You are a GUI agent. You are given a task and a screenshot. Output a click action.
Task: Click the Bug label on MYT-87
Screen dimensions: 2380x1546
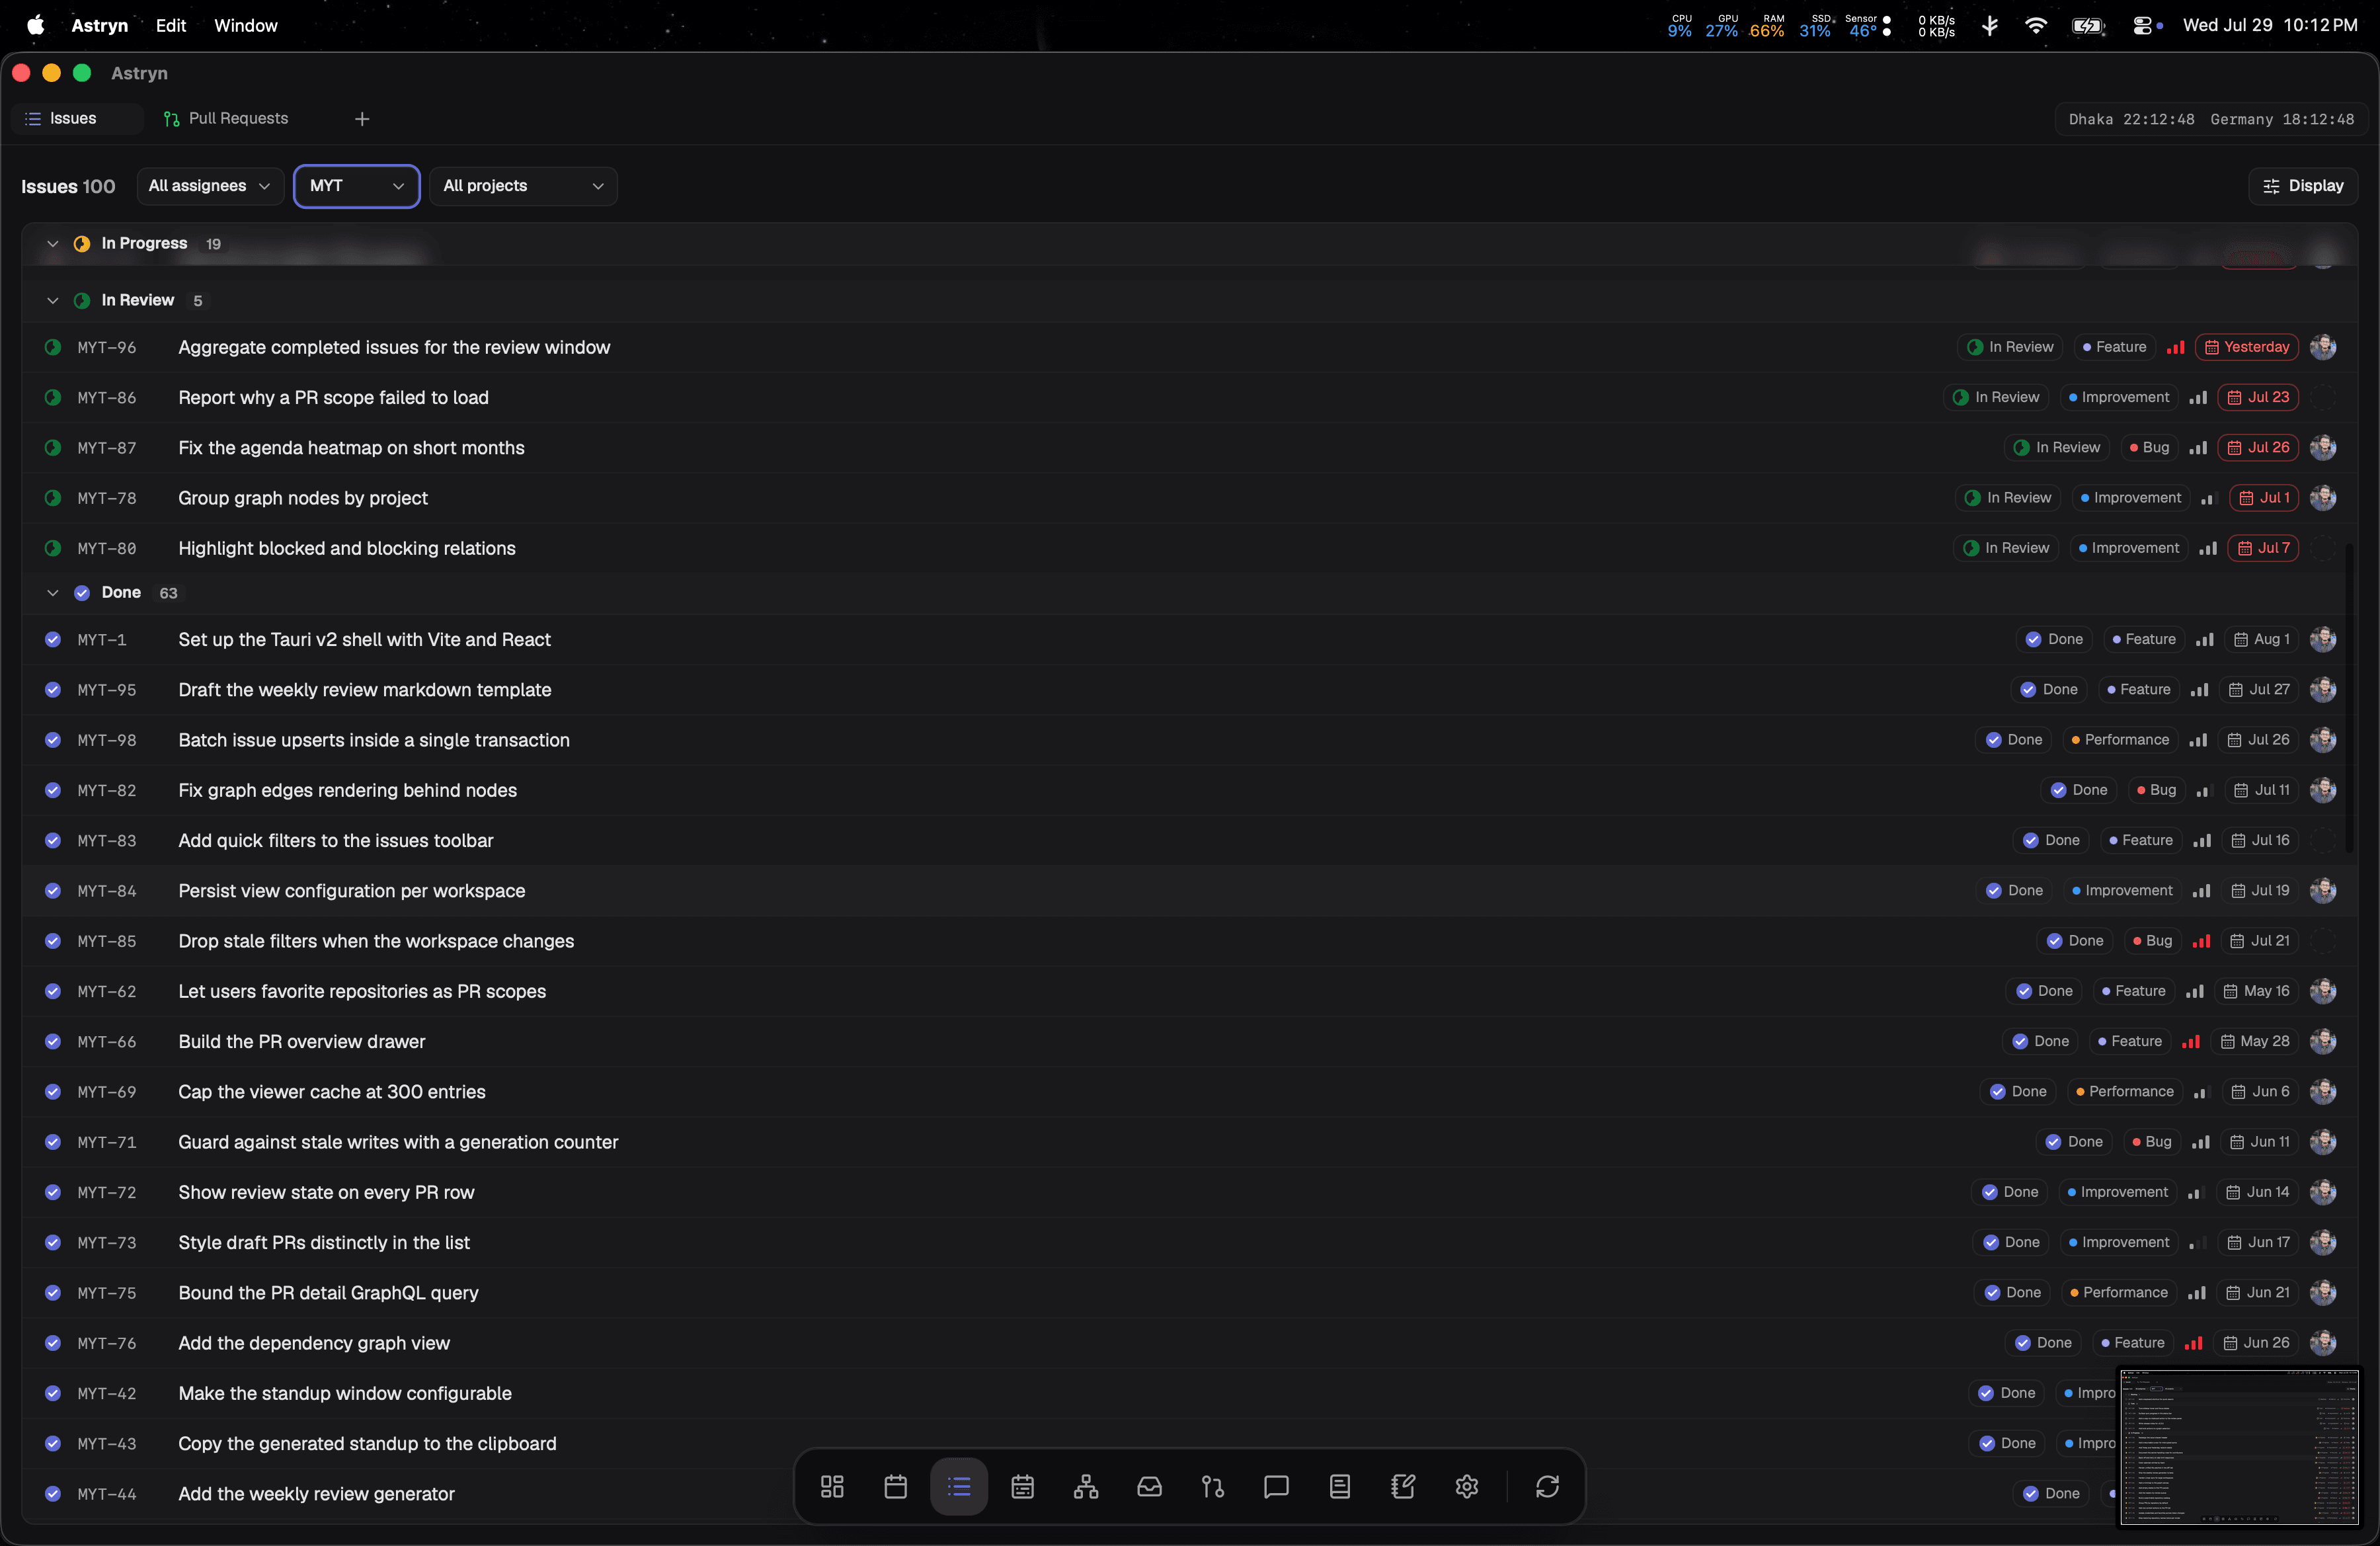(2149, 447)
